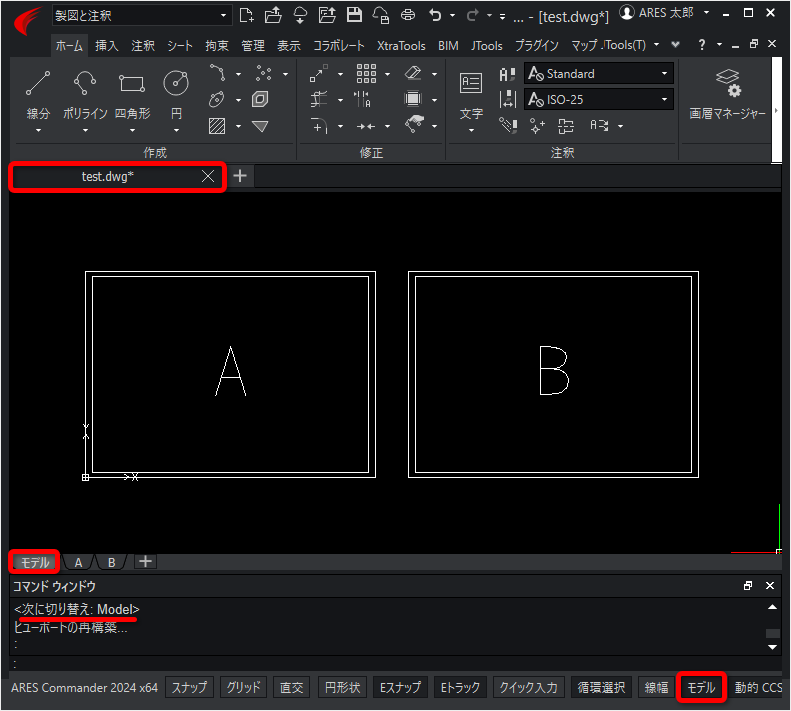Screen dimensions: 791x711
Task: Click the command input line
Action: coord(396,664)
